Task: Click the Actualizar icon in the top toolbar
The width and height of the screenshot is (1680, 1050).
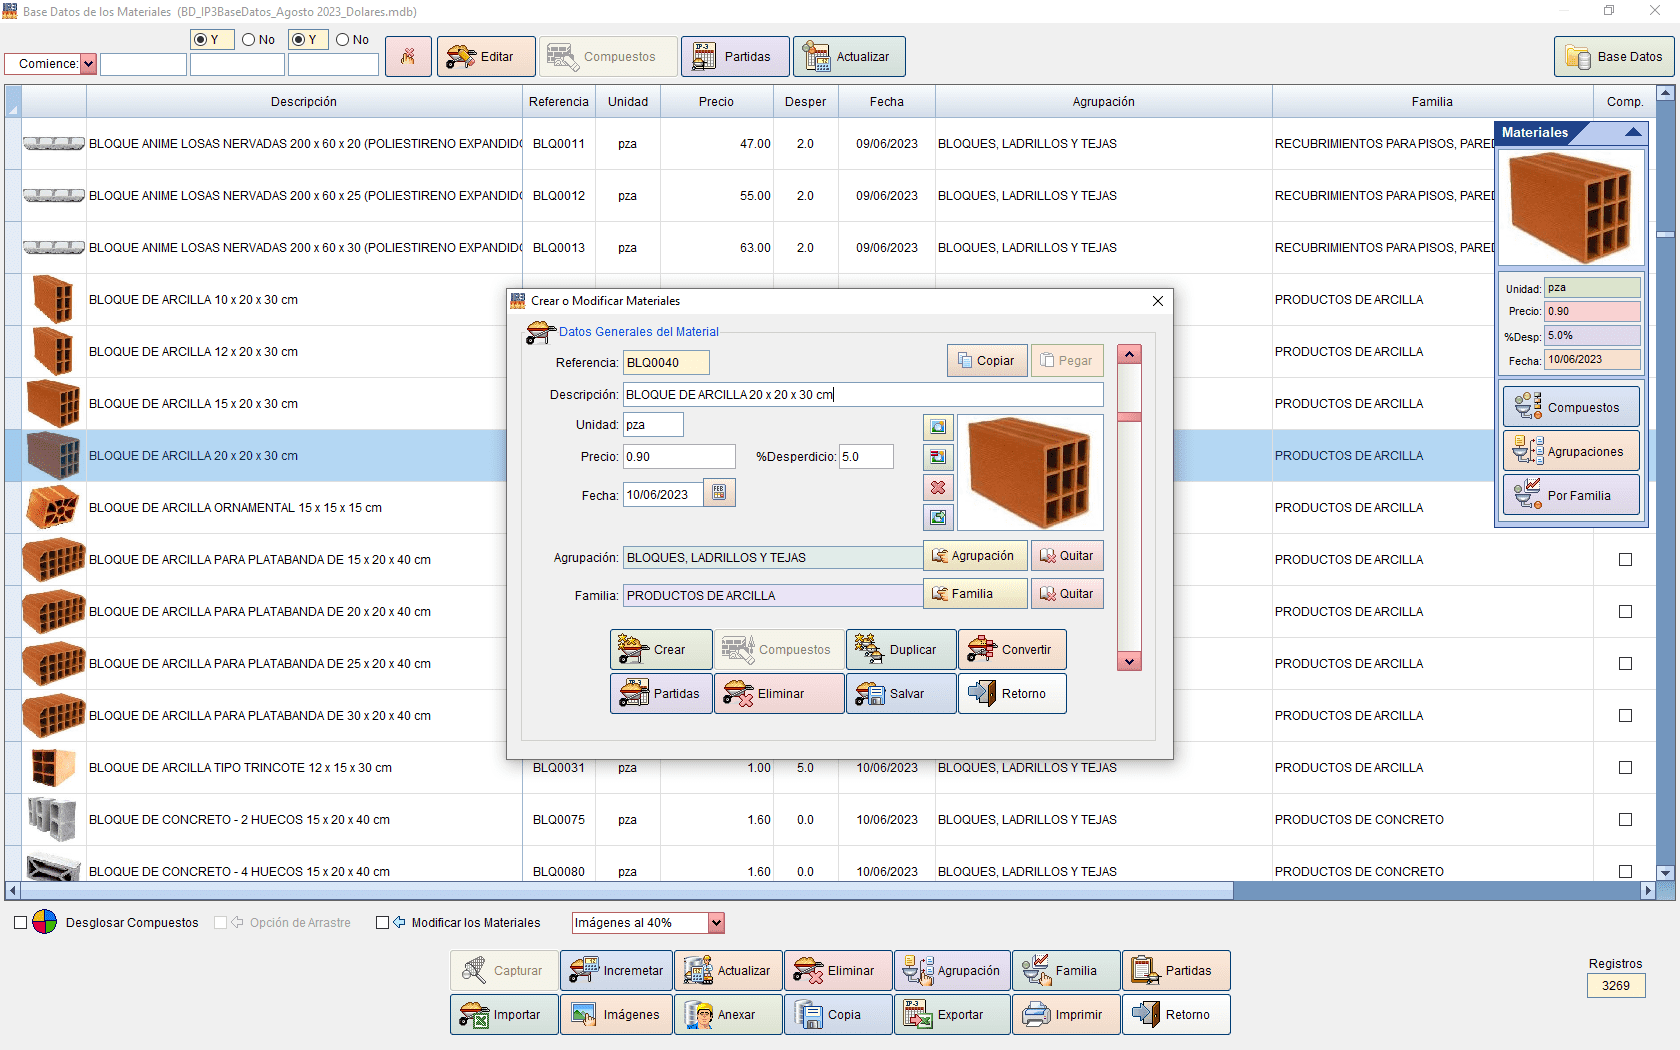Action: pyautogui.click(x=849, y=56)
